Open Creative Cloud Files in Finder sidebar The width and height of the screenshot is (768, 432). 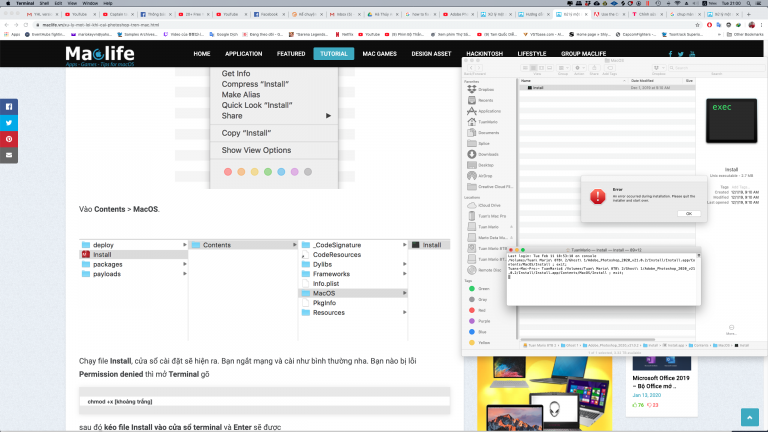coord(490,187)
